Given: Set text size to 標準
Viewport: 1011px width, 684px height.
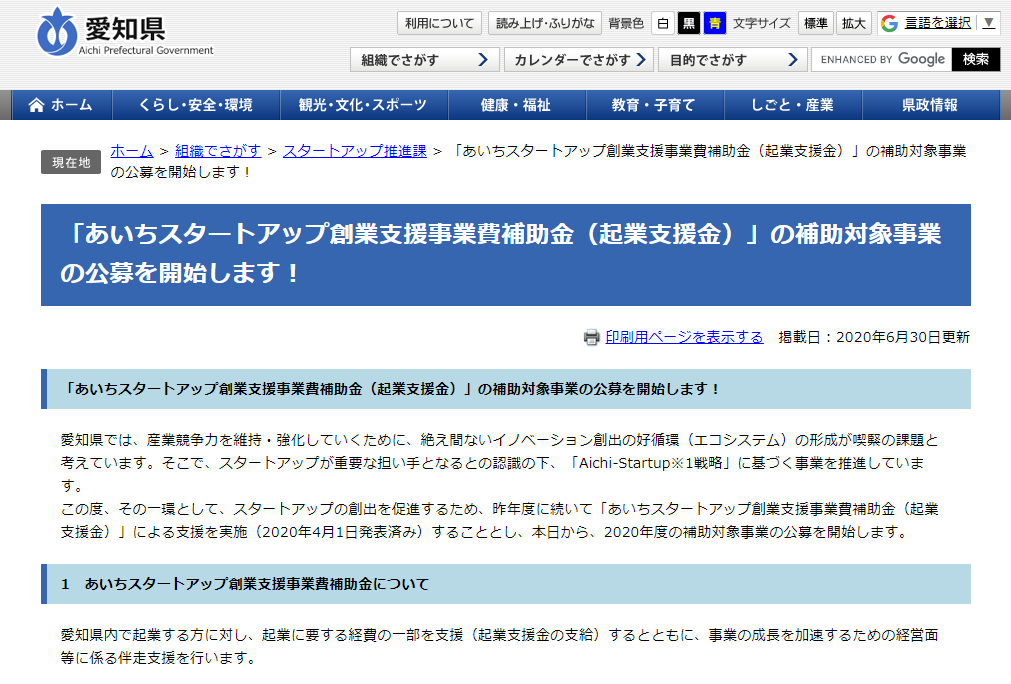Looking at the screenshot, I should [x=815, y=23].
